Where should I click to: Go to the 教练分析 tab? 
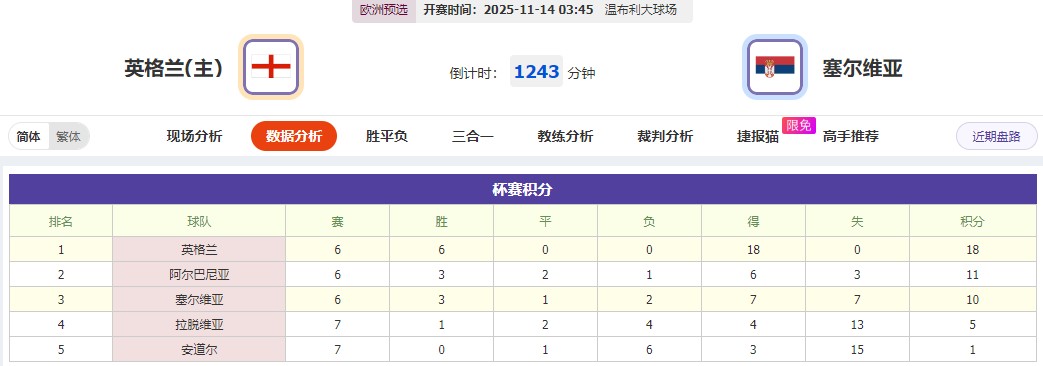tap(565, 136)
